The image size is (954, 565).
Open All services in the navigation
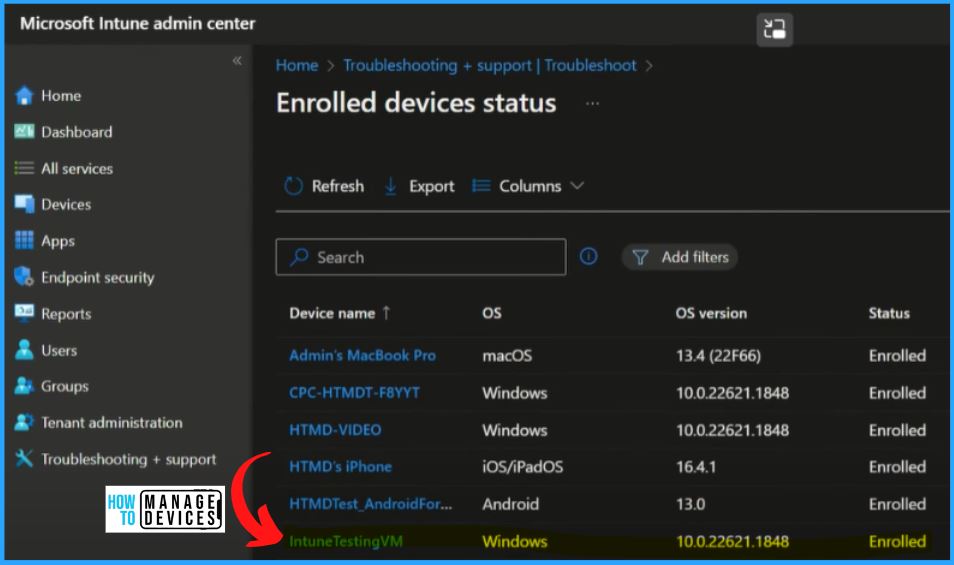77,168
